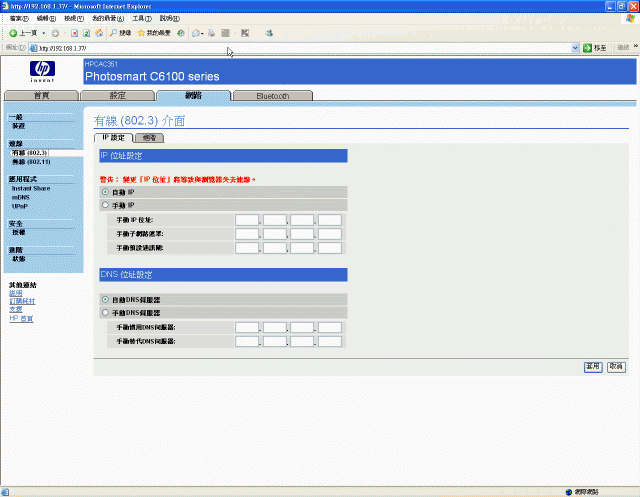
Task: Select the Manual IP (手動 IP) radio button
Action: (x=105, y=205)
